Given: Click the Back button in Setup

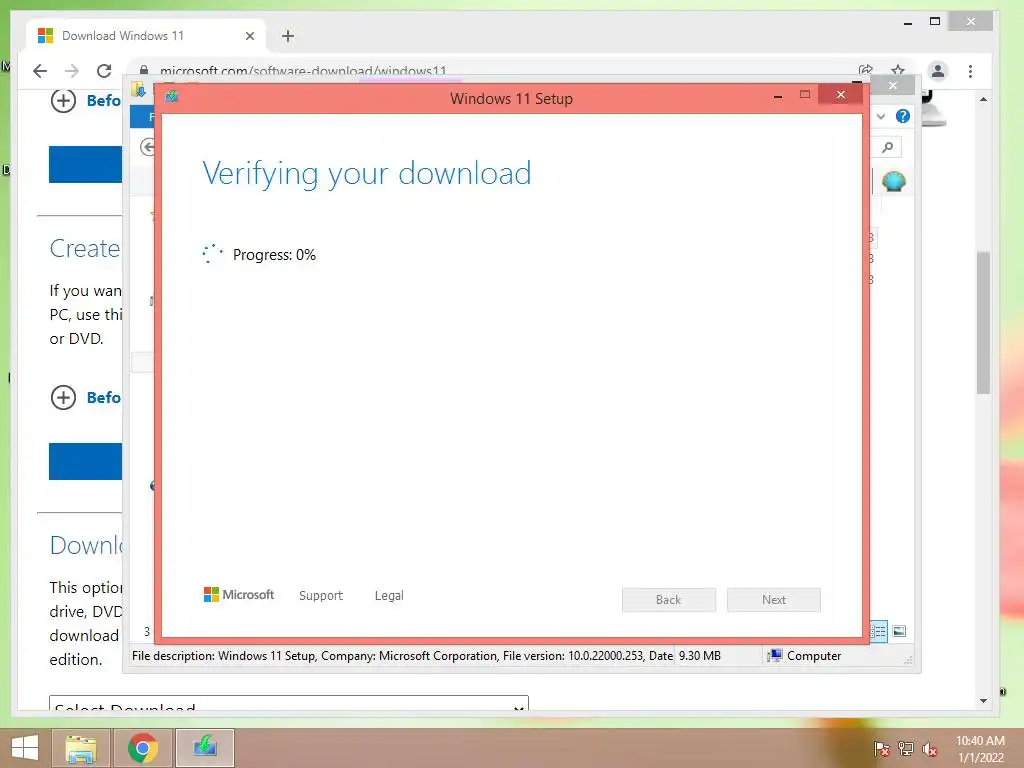Looking at the screenshot, I should [669, 600].
